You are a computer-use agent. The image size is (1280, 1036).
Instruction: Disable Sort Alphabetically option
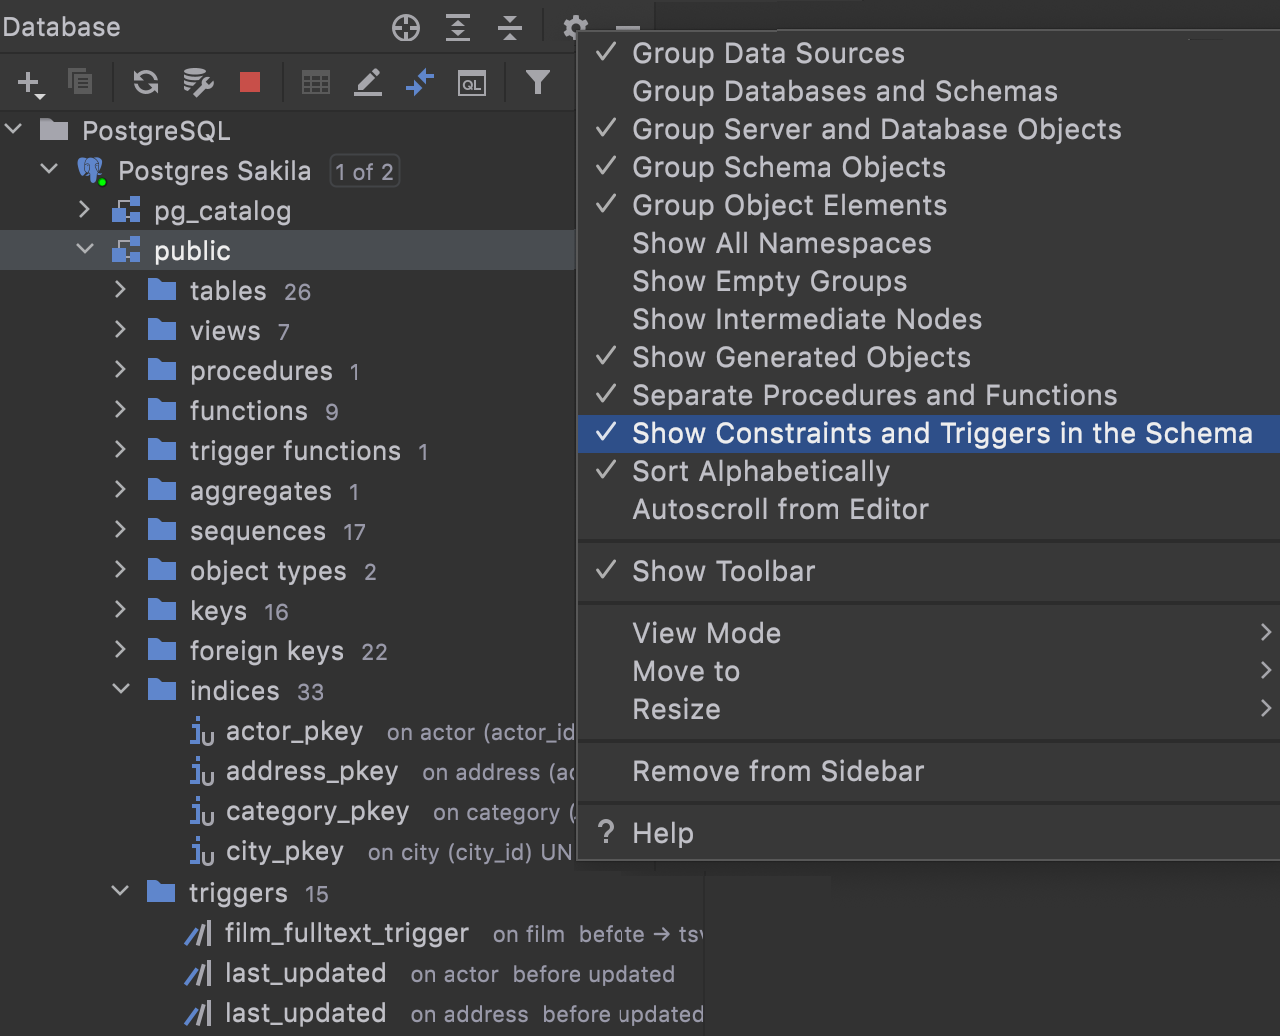click(760, 471)
